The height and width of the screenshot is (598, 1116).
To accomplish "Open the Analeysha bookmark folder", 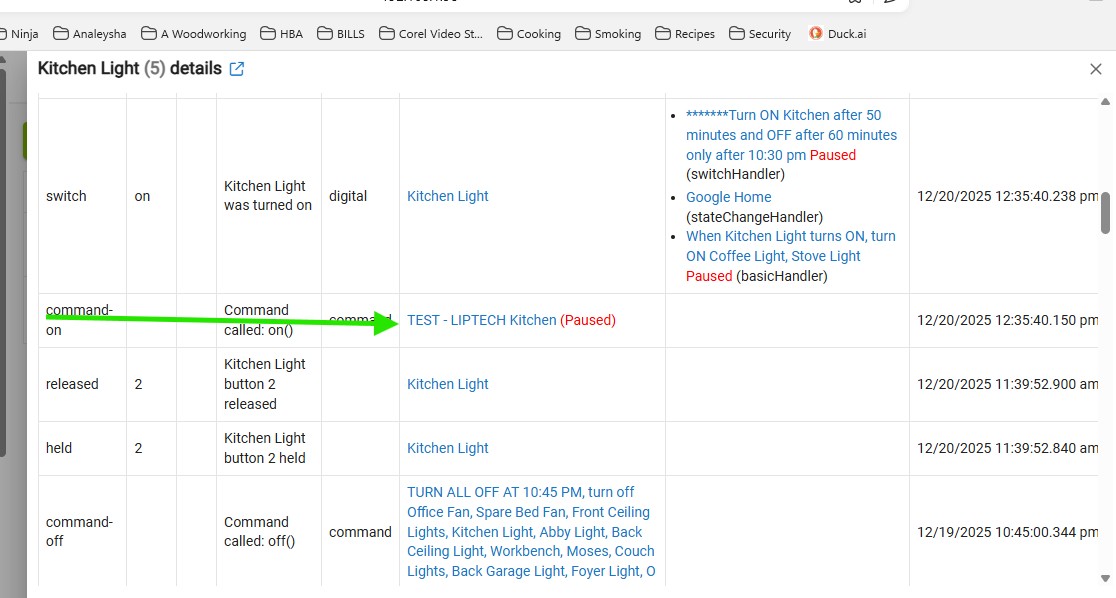I will (x=89, y=34).
